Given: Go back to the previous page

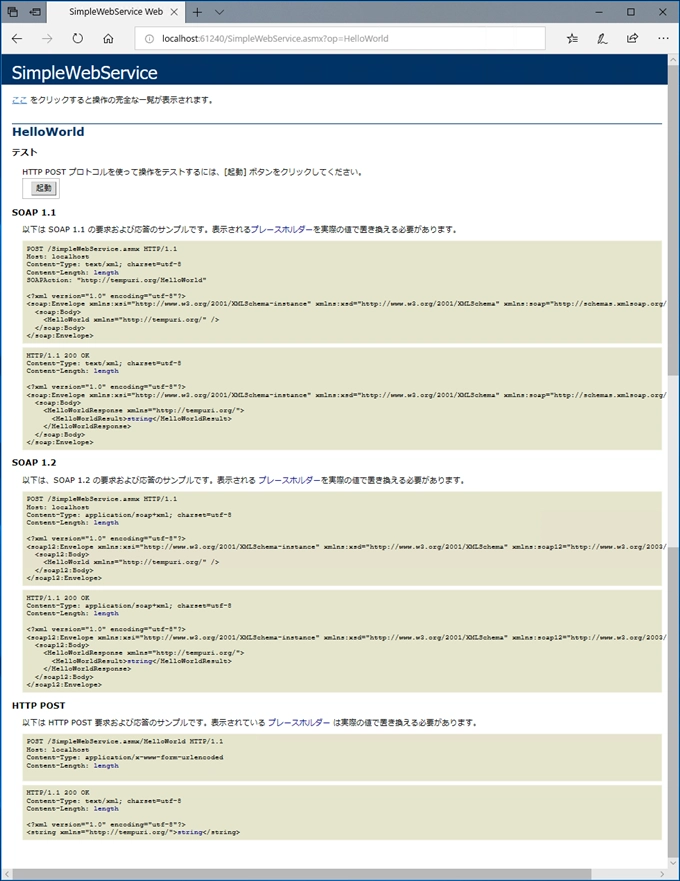Looking at the screenshot, I should 17,39.
